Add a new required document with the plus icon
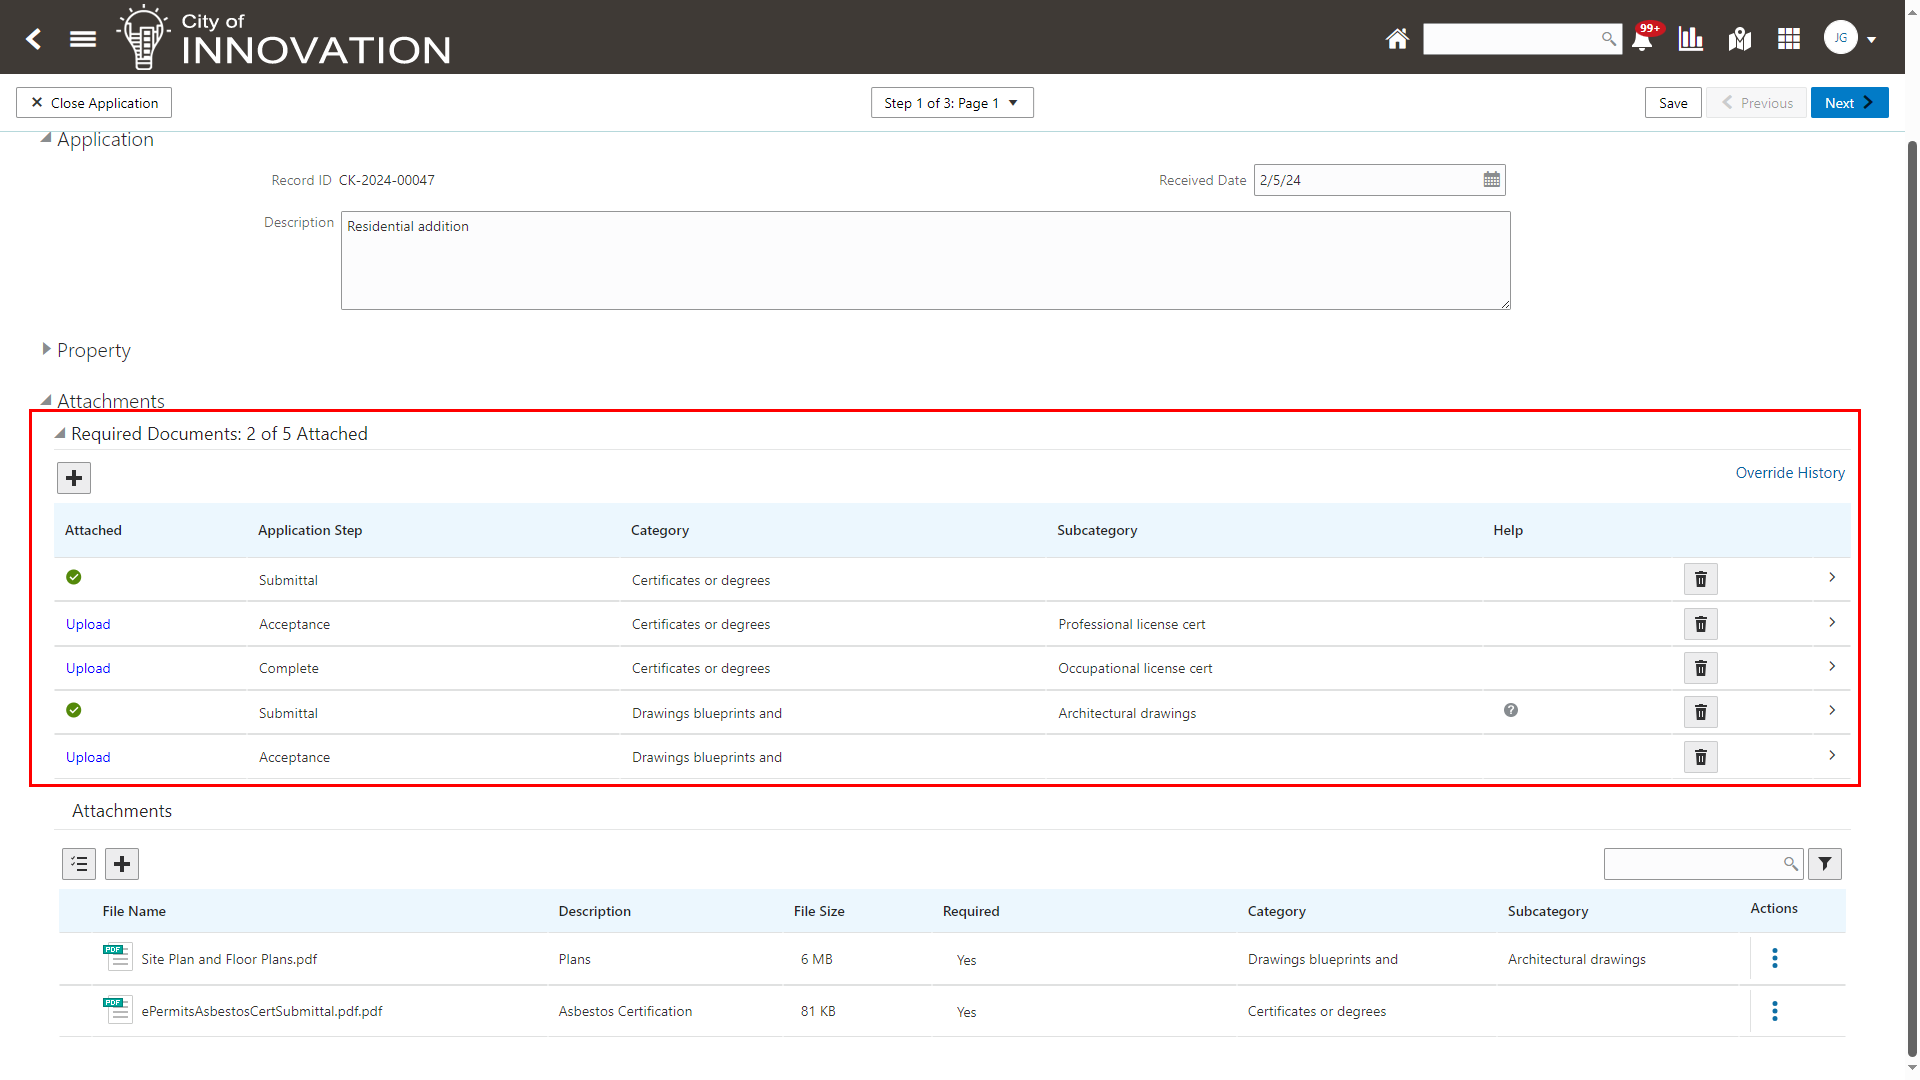Viewport: 1920px width, 1080px height. pyautogui.click(x=73, y=477)
